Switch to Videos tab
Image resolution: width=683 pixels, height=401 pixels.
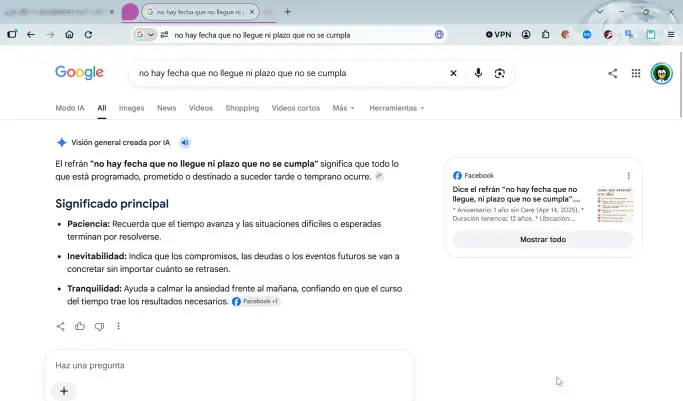201,108
